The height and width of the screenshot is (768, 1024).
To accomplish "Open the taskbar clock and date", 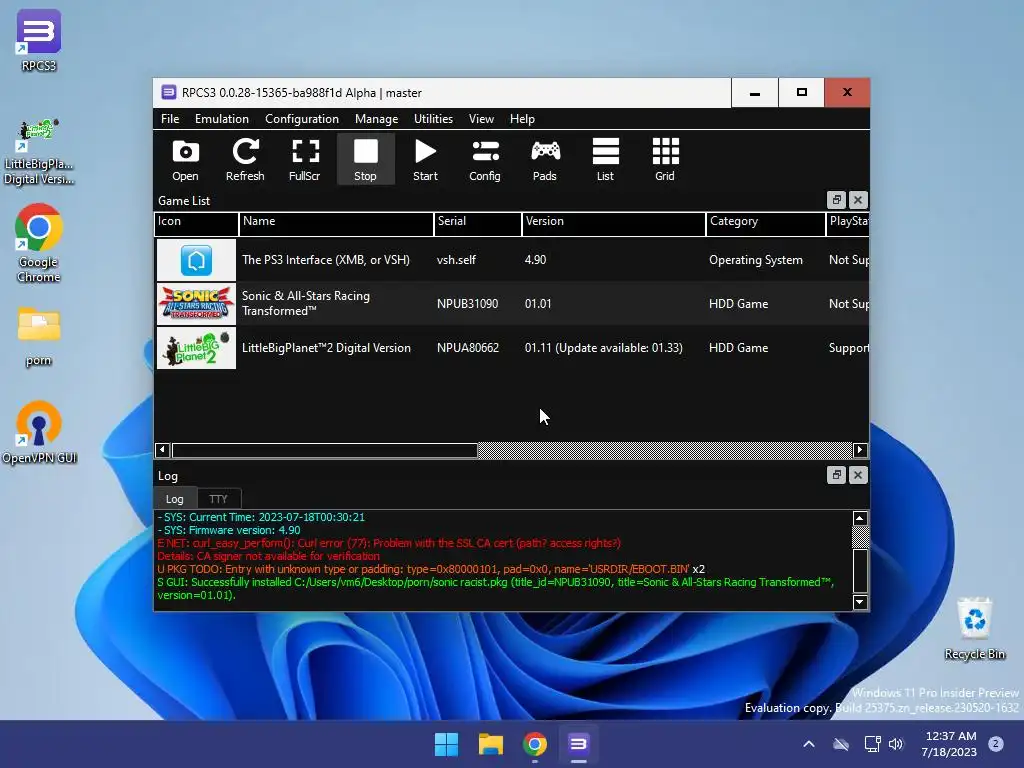I will (950, 744).
